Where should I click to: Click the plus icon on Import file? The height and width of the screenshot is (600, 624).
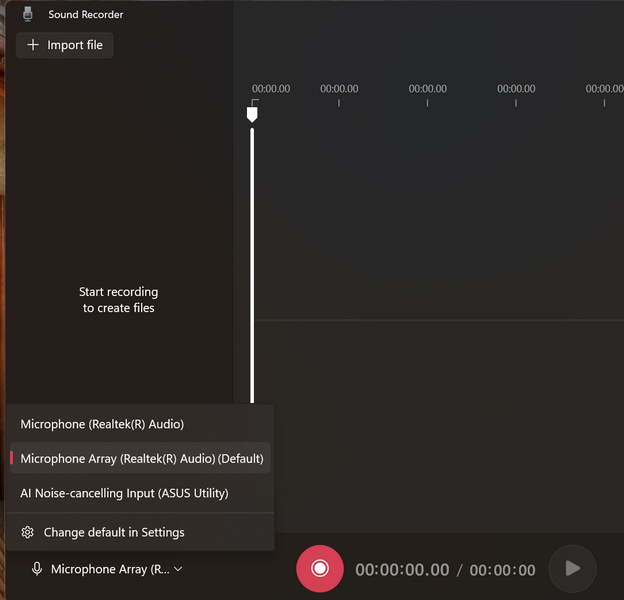(x=33, y=45)
